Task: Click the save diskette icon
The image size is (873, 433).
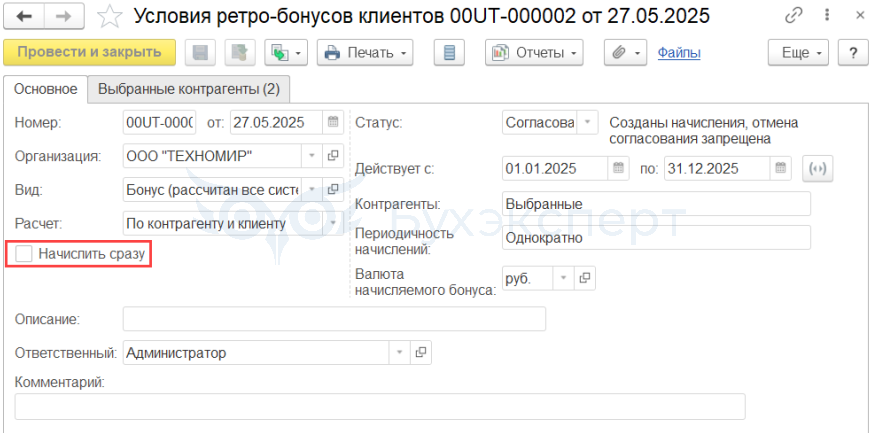Action: point(199,53)
